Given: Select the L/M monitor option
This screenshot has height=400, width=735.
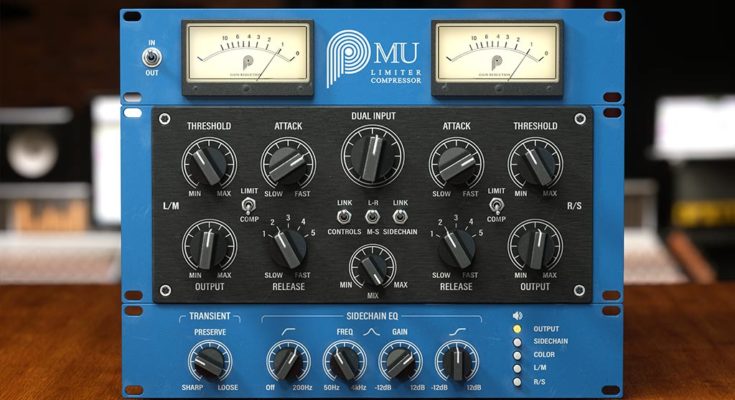Looking at the screenshot, I should click(516, 368).
